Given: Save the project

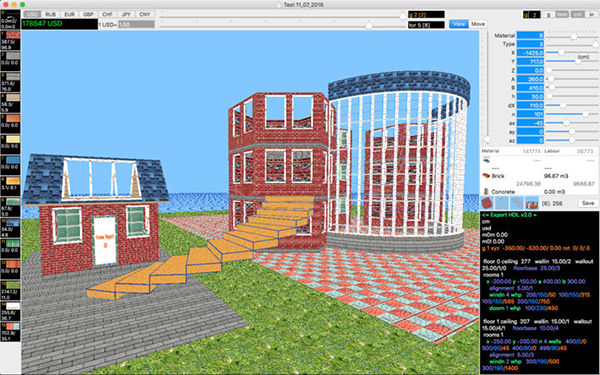Looking at the screenshot, I should (588, 203).
